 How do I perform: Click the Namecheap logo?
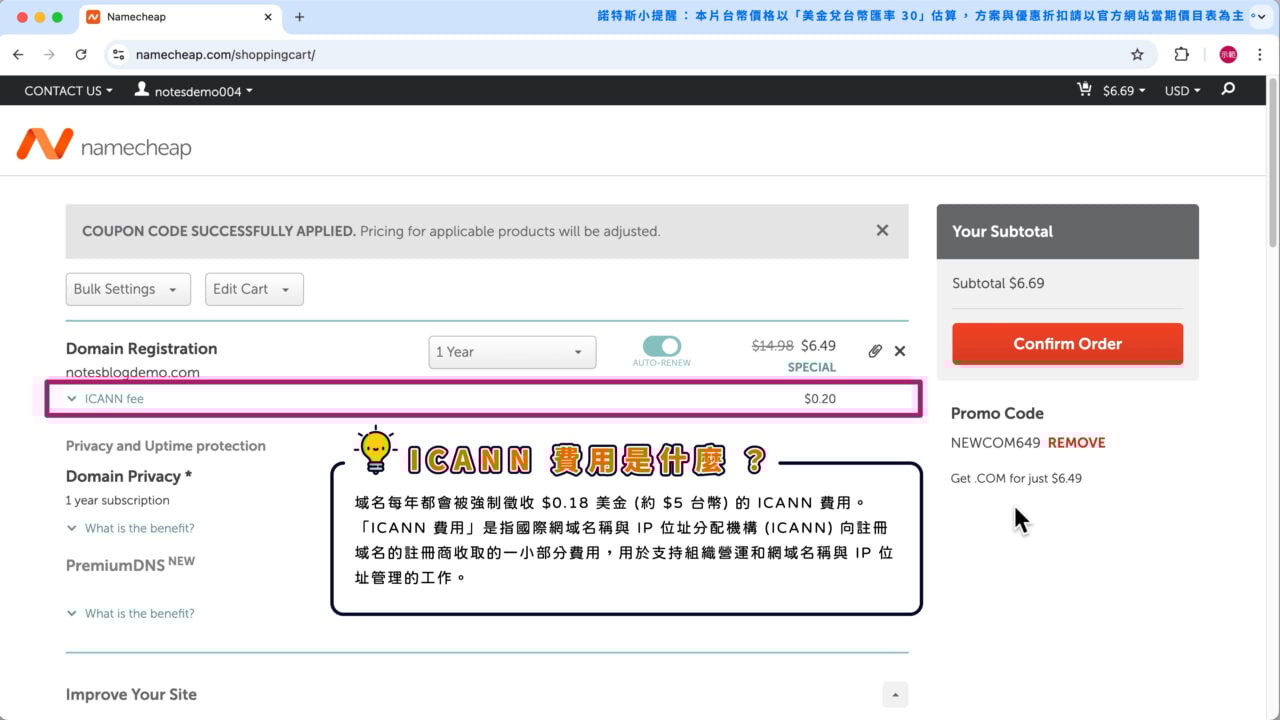point(104,144)
